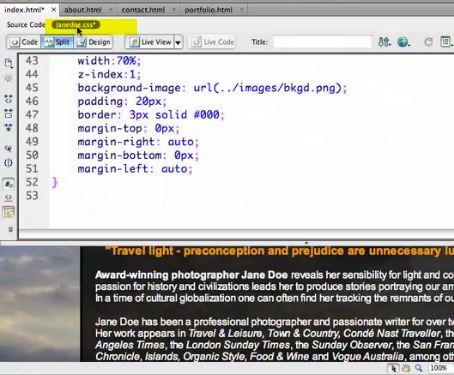
Task: Switch to Split view
Action: [x=57, y=42]
